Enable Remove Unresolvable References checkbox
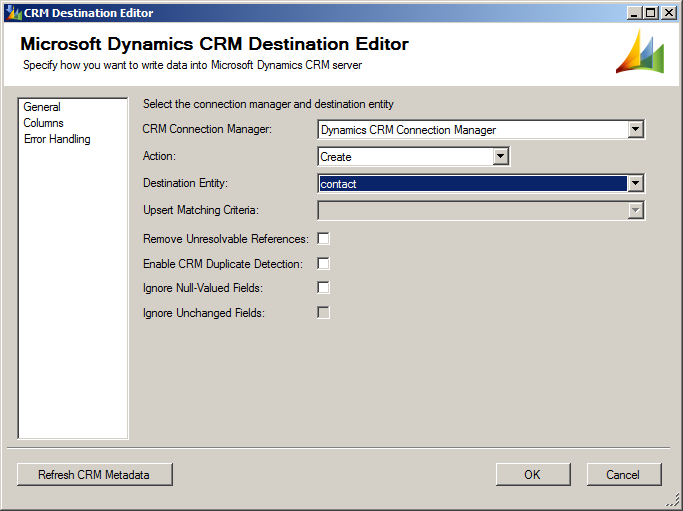Screen dimensions: 683x511 point(324,239)
